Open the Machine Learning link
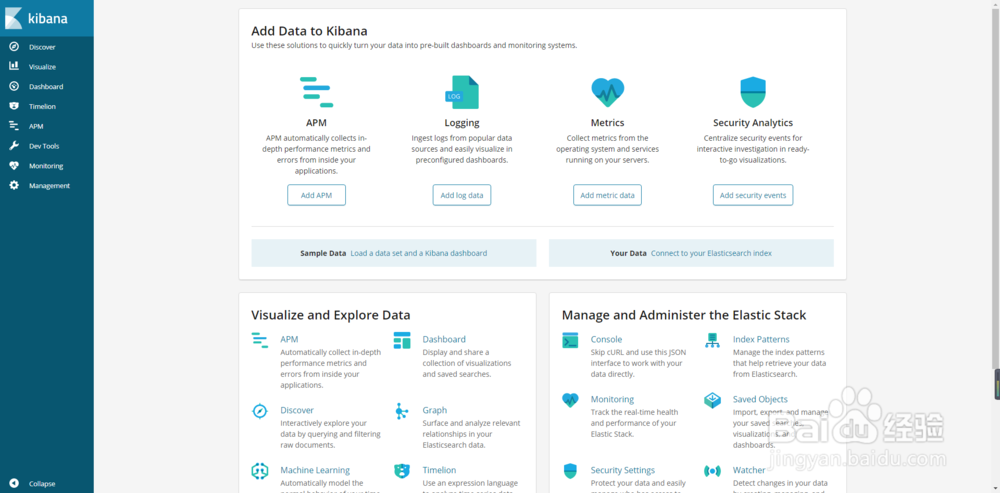 [315, 470]
